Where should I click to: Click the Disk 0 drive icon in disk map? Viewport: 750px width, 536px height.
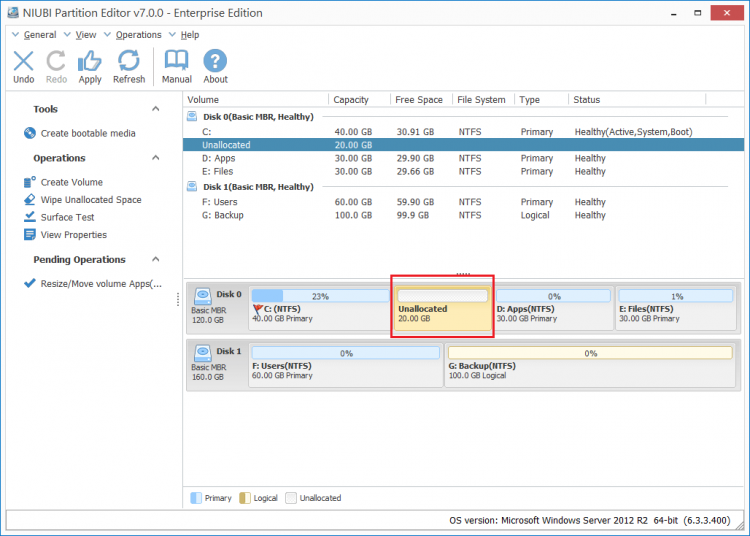click(x=203, y=296)
